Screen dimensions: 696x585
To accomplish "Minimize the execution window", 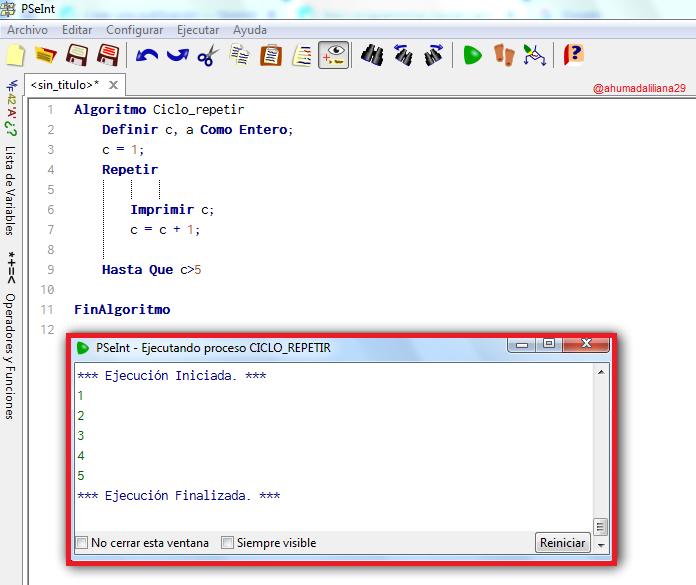I will pyautogui.click(x=522, y=345).
